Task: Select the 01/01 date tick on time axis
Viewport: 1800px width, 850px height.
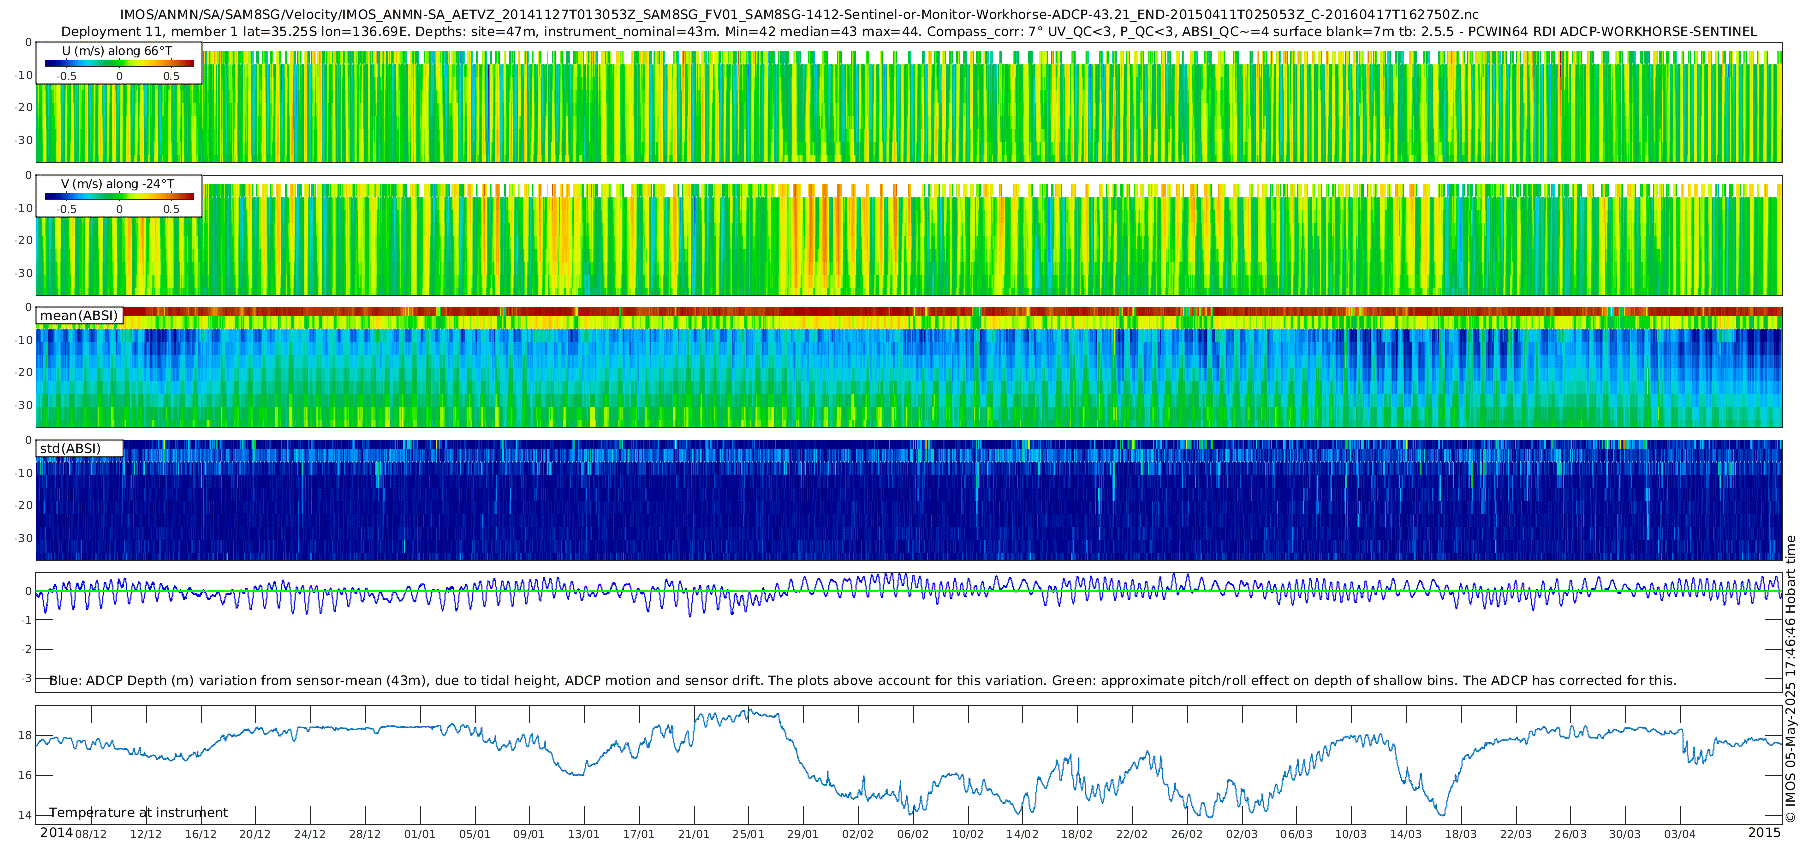Action: [420, 834]
